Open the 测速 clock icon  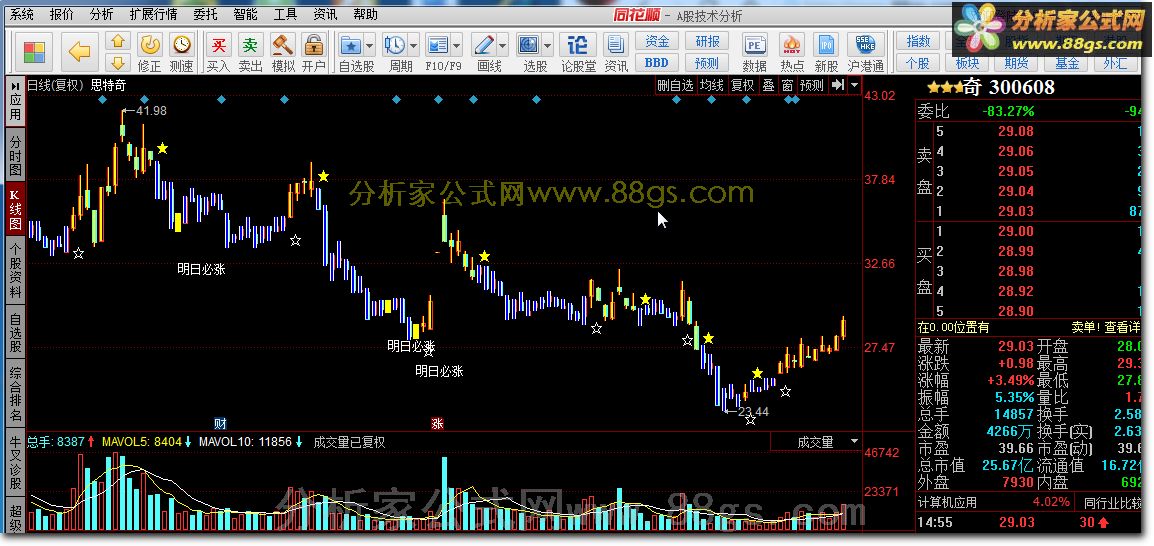181,45
